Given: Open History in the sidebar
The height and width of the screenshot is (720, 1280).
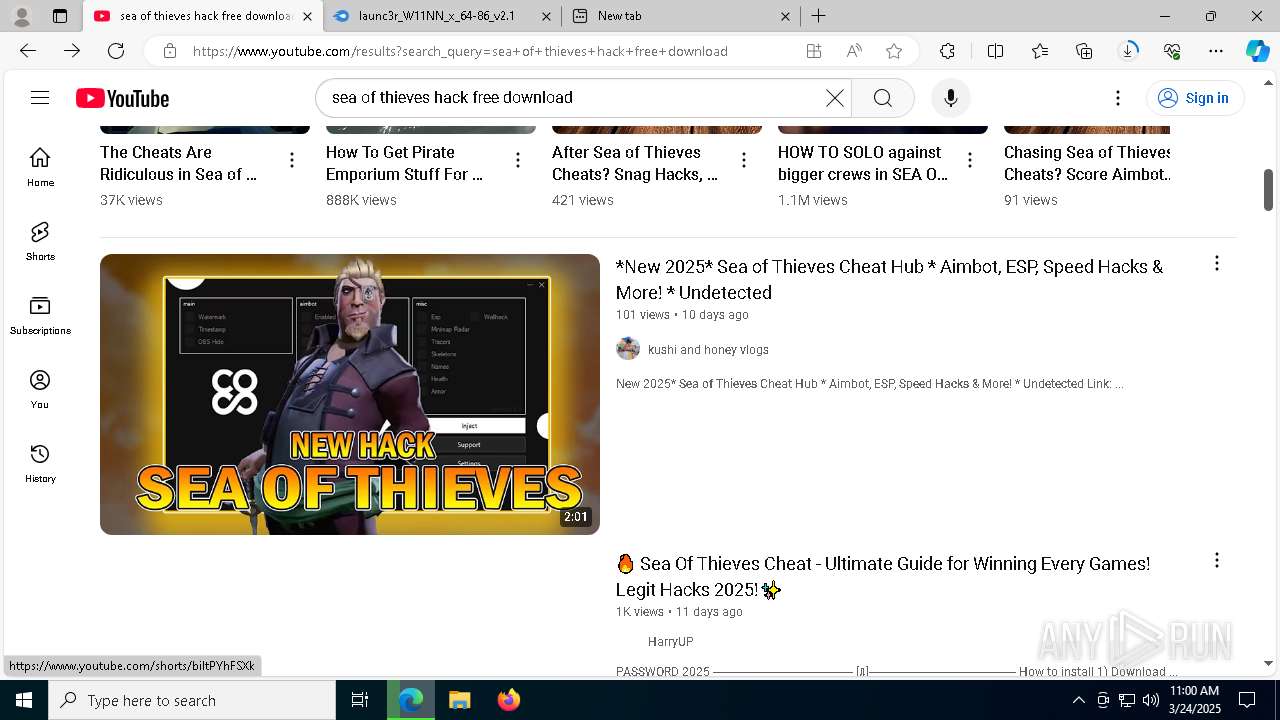Looking at the screenshot, I should click(x=40, y=463).
